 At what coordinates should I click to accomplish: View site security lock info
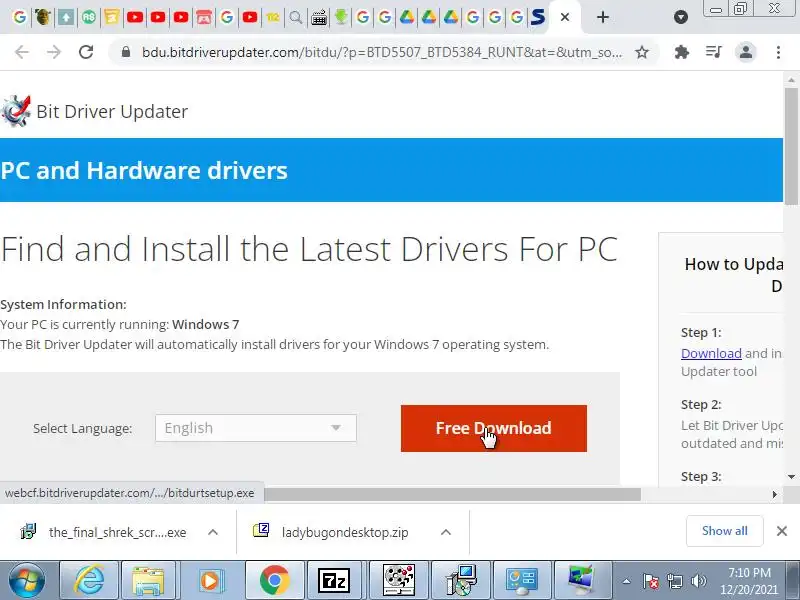point(126,52)
